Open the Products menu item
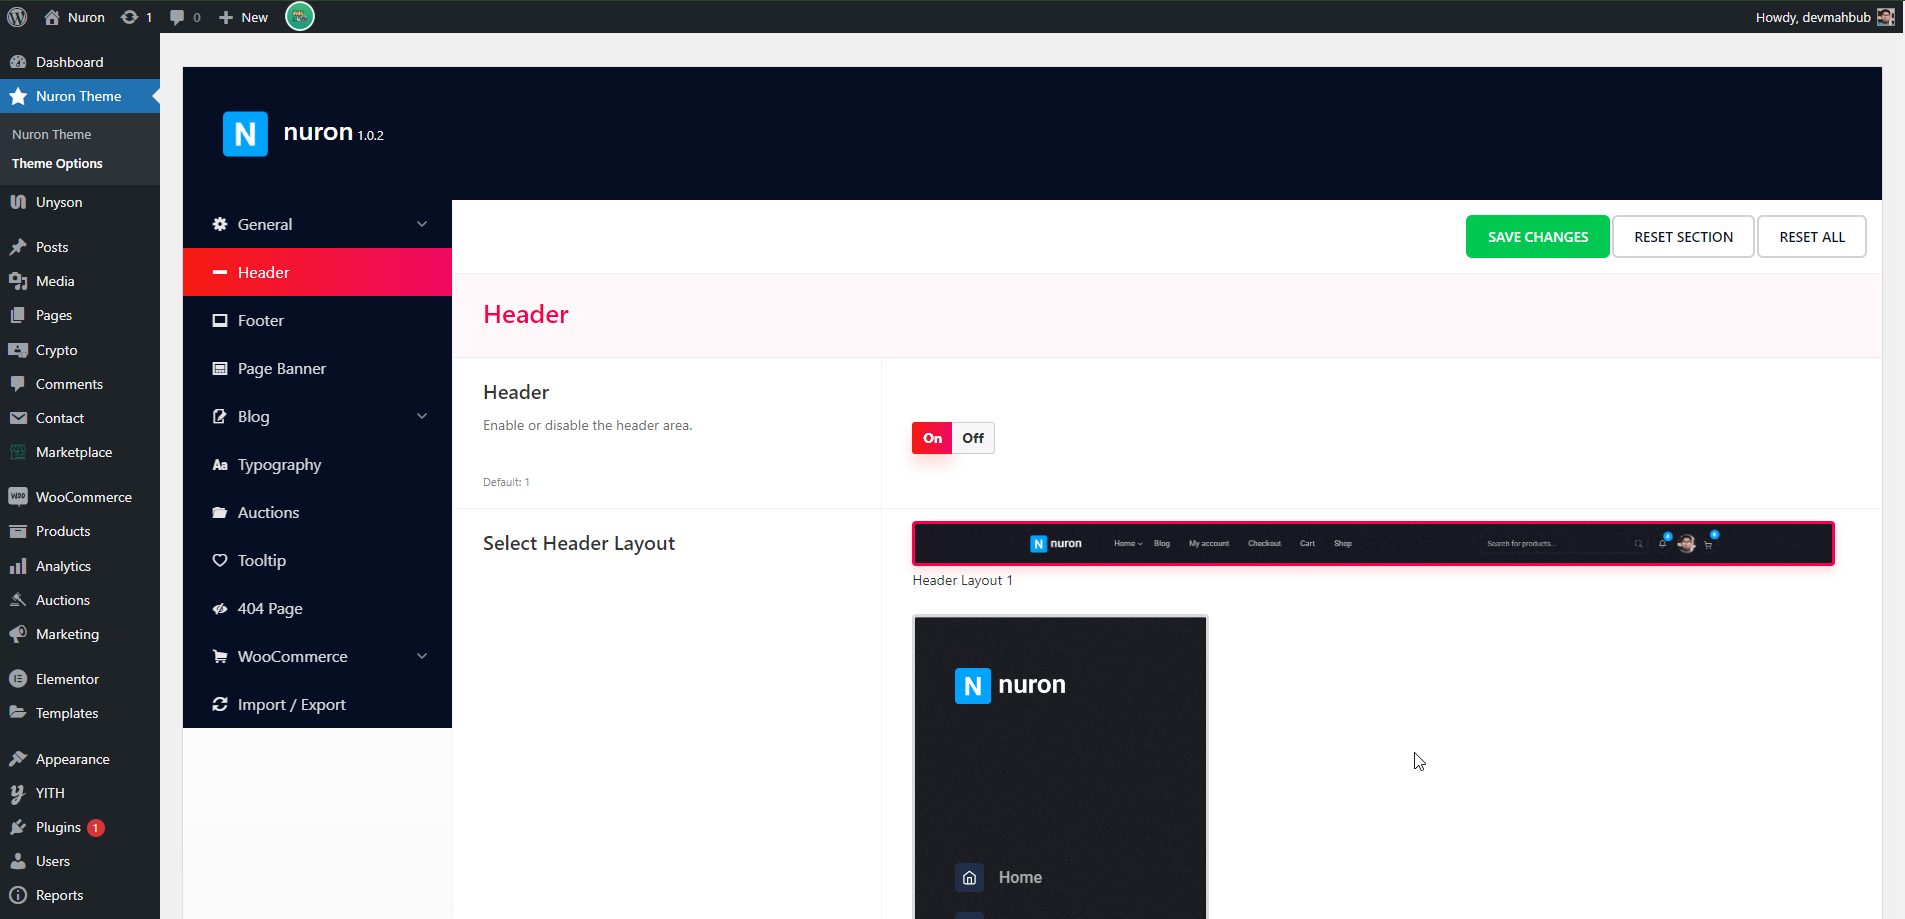The width and height of the screenshot is (1905, 919). [x=80, y=531]
